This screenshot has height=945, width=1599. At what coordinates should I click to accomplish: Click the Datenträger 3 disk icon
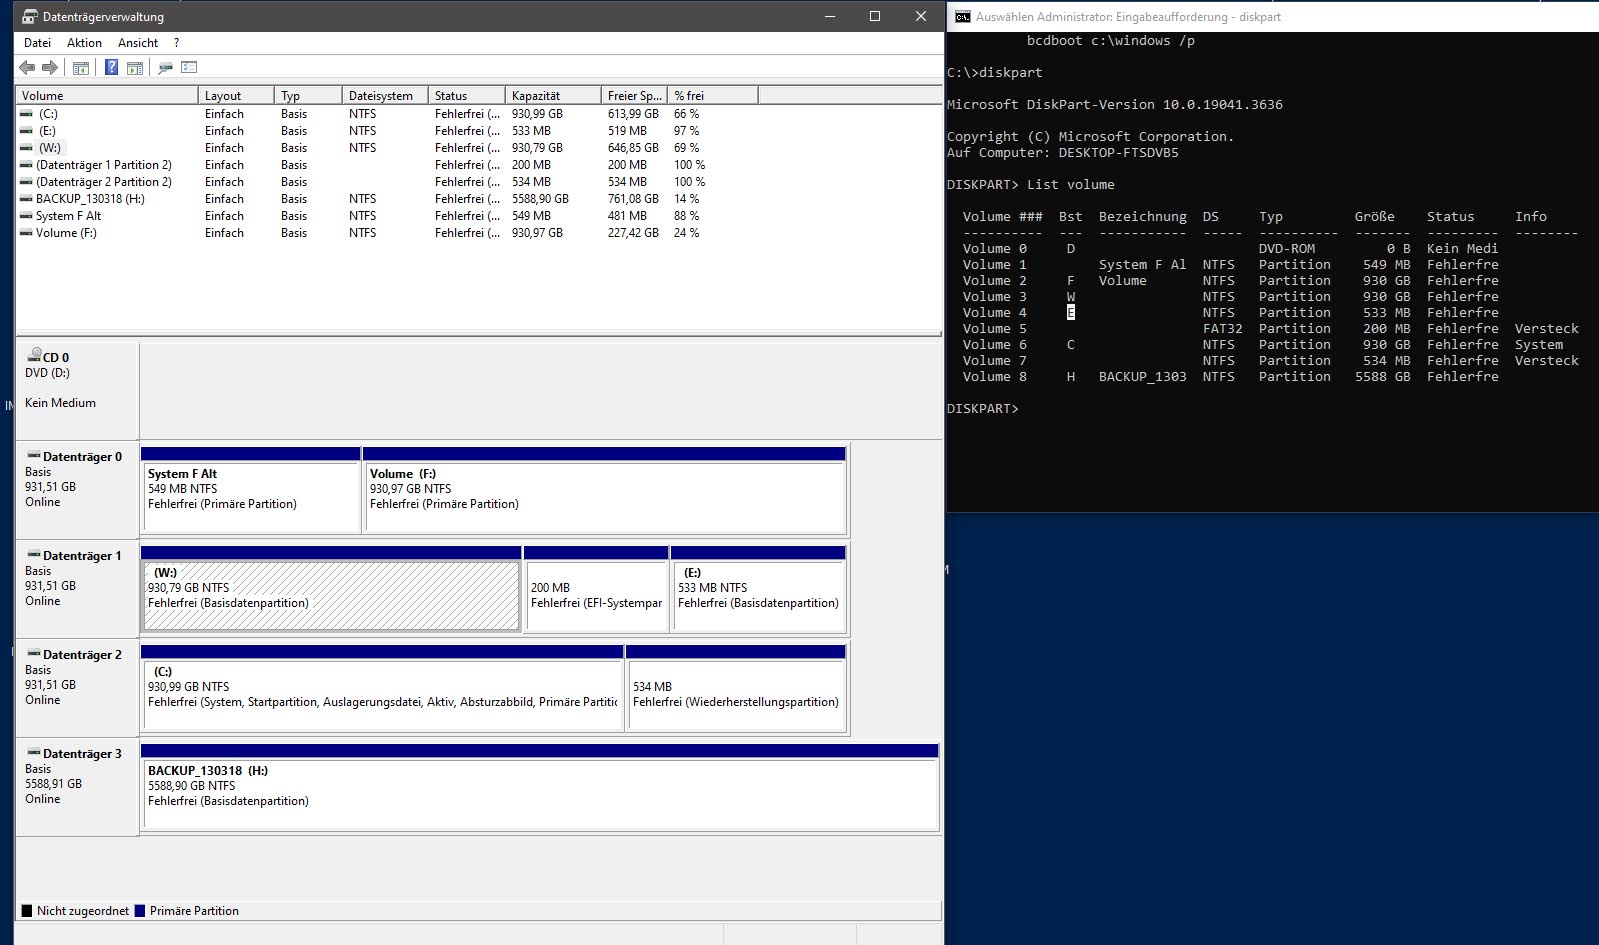click(x=34, y=753)
